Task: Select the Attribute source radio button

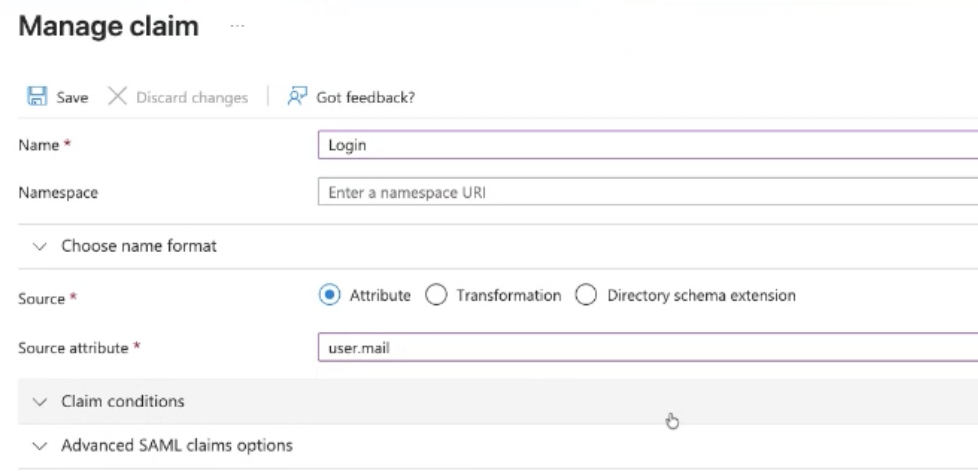Action: pyautogui.click(x=332, y=295)
